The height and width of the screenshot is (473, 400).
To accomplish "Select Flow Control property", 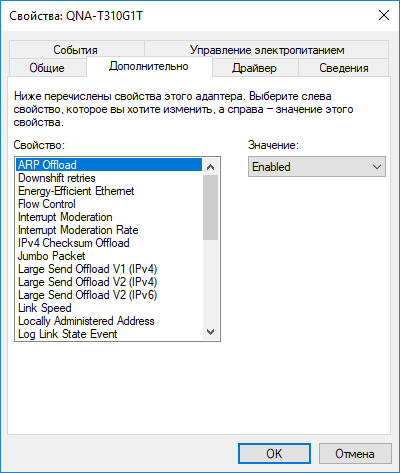I will coord(109,204).
